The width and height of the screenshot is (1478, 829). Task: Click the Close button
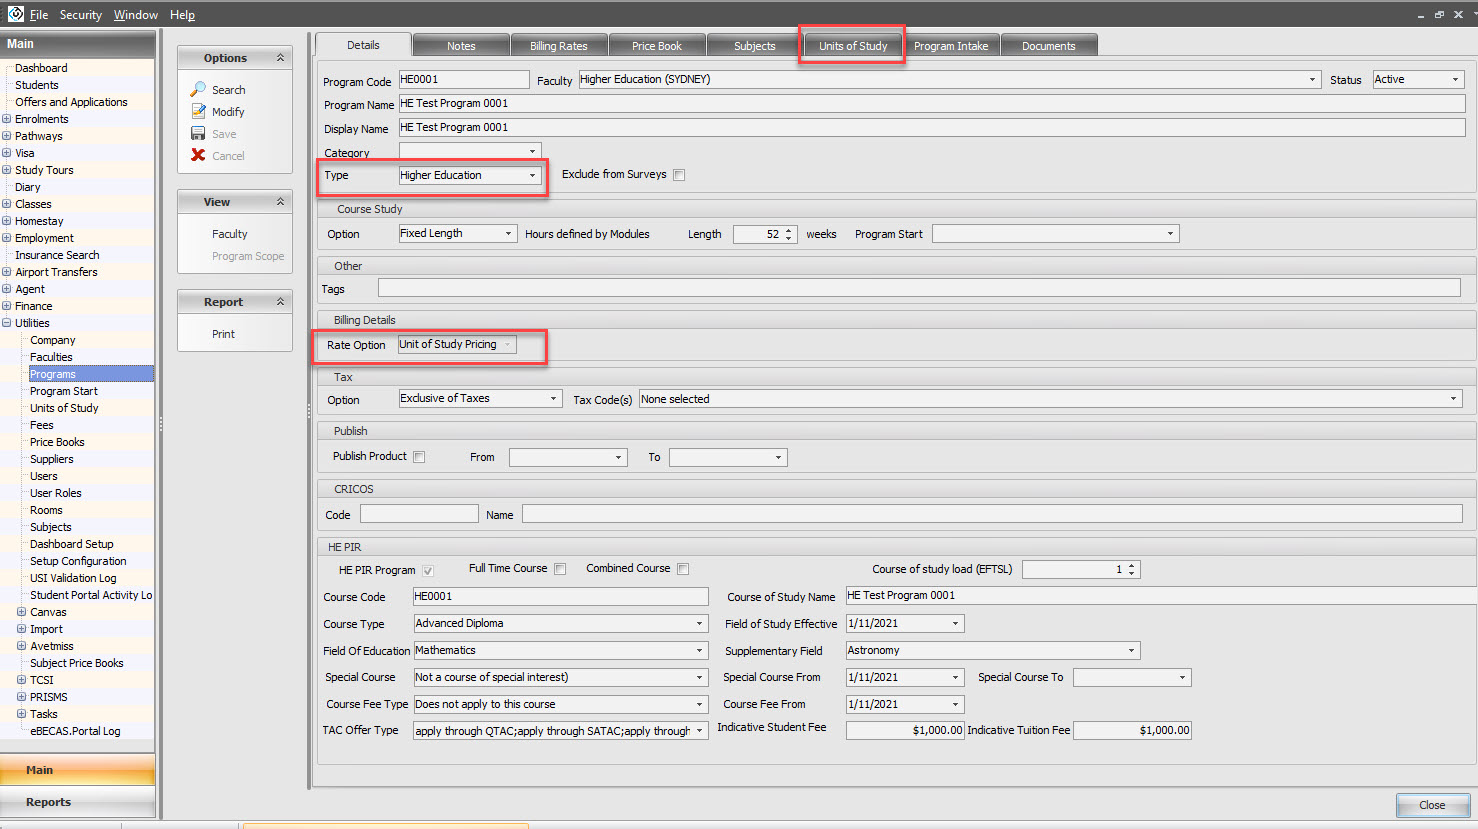pyautogui.click(x=1432, y=805)
